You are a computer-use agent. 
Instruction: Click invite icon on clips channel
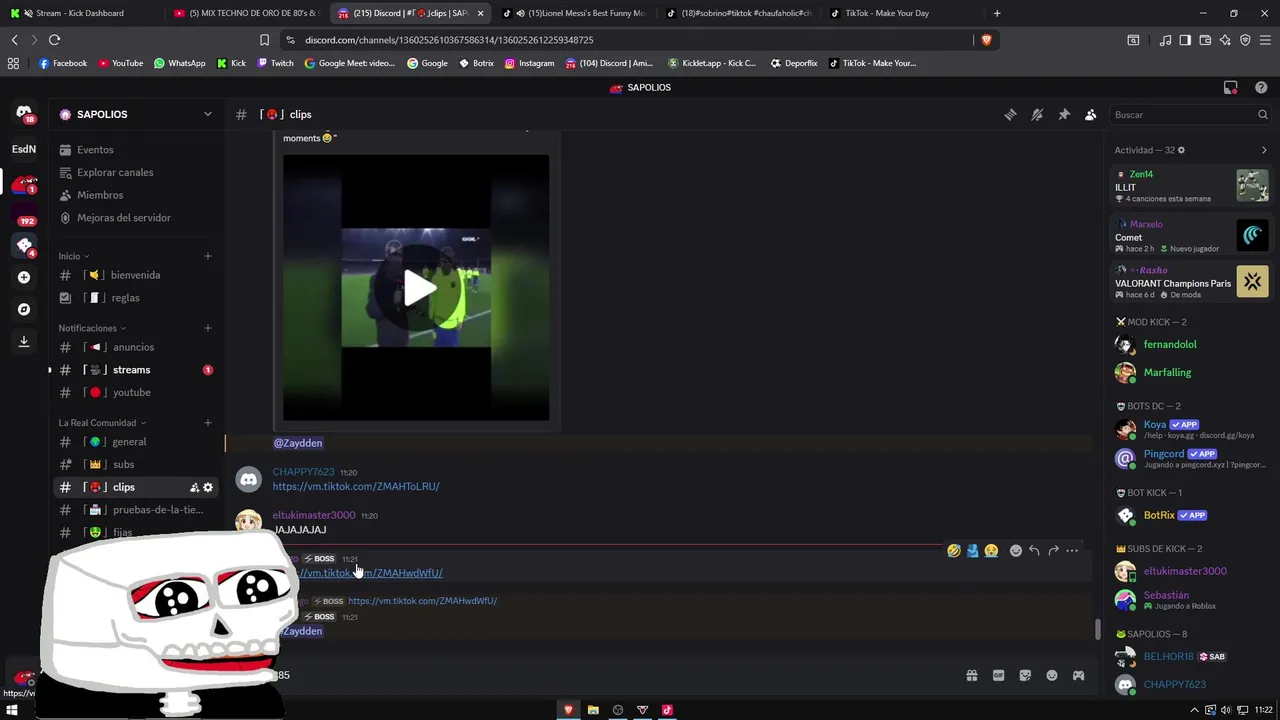[194, 488]
